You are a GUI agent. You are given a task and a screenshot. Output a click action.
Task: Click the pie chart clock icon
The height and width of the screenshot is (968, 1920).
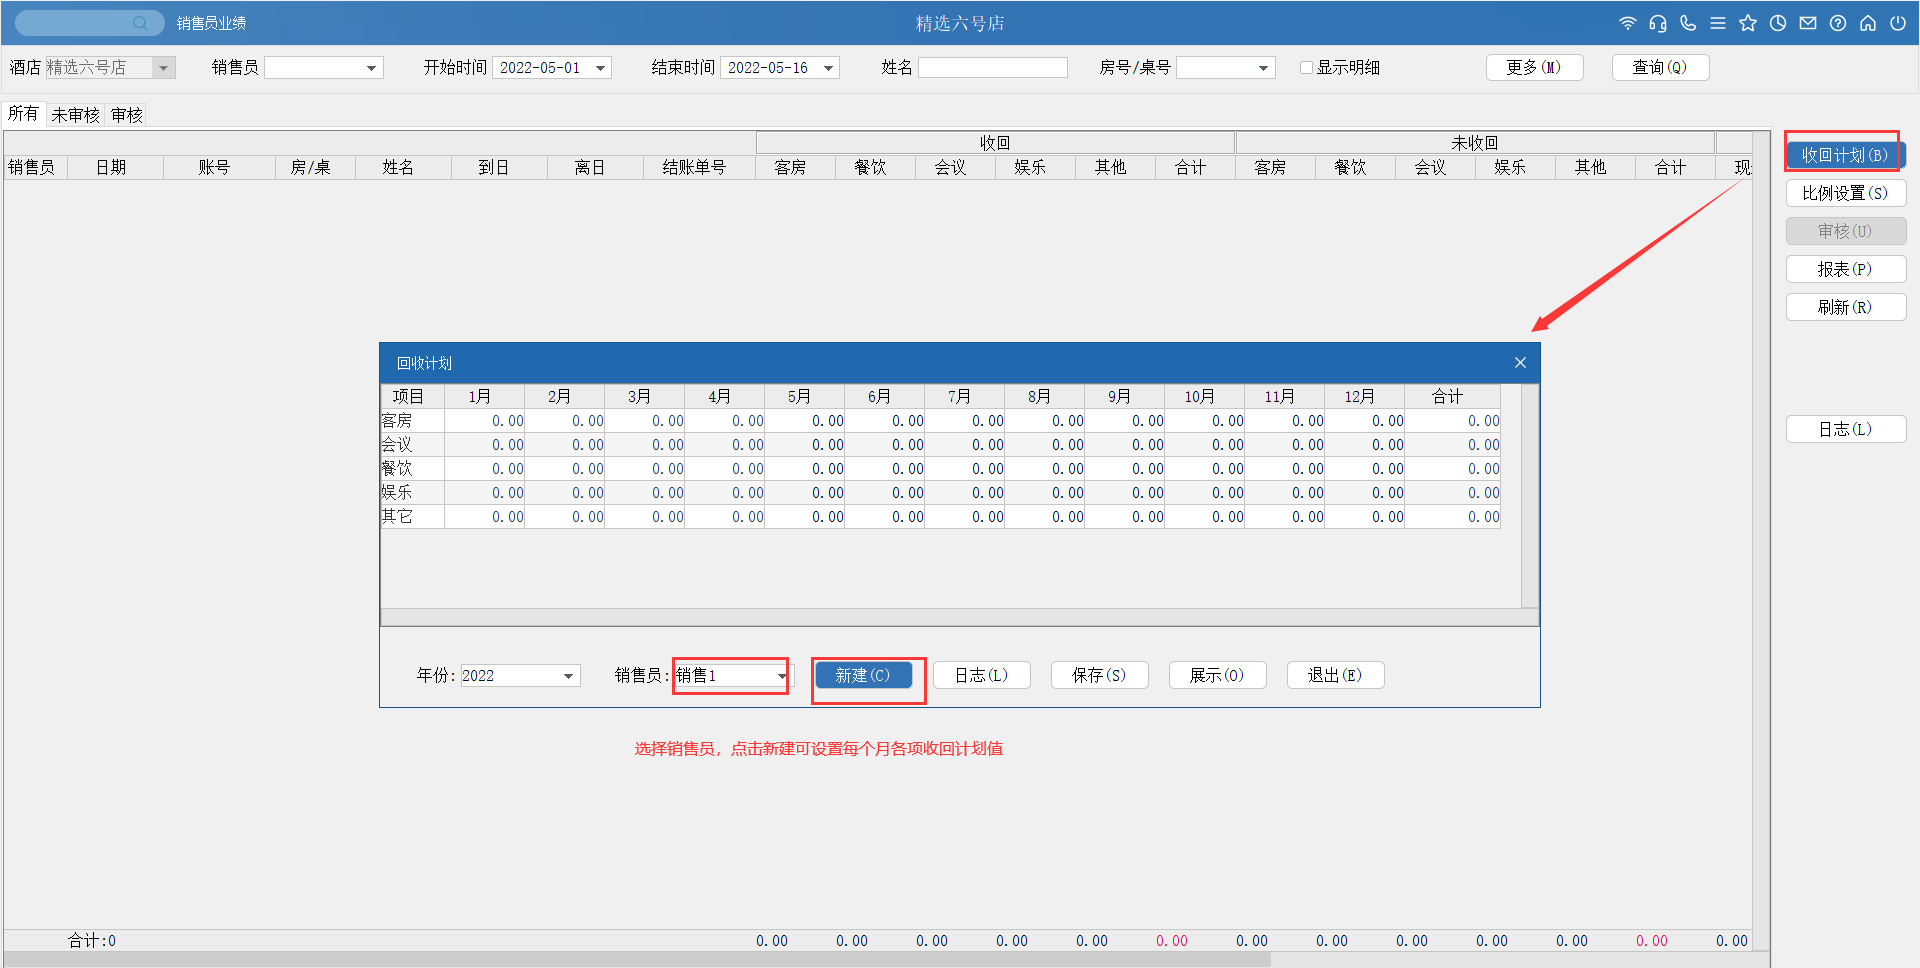(x=1778, y=23)
